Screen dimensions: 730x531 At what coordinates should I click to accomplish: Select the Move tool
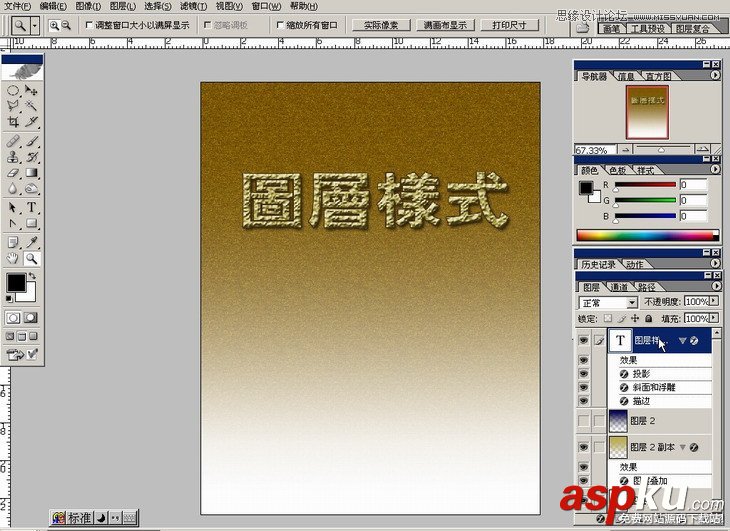tap(31, 90)
